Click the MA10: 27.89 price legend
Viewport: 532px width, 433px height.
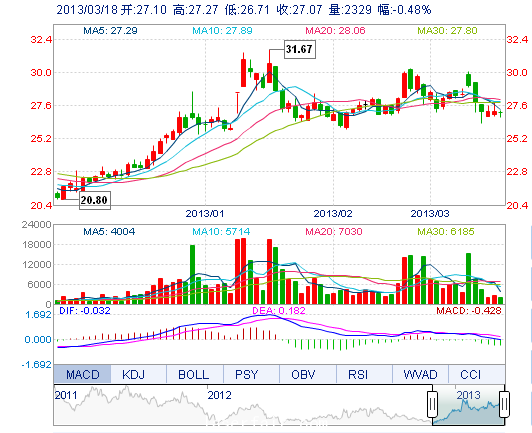222,31
